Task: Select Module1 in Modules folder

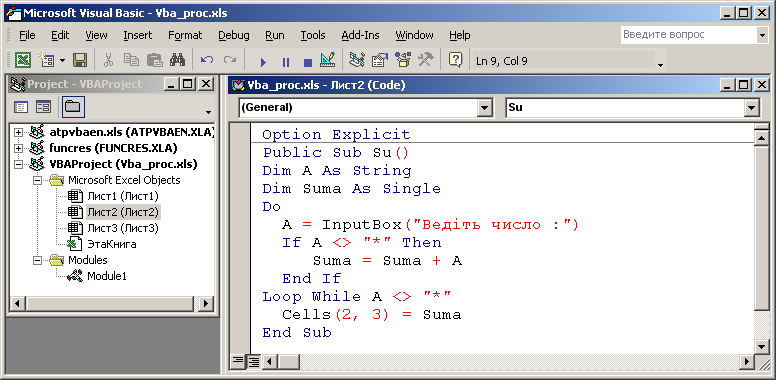Action: click(107, 276)
